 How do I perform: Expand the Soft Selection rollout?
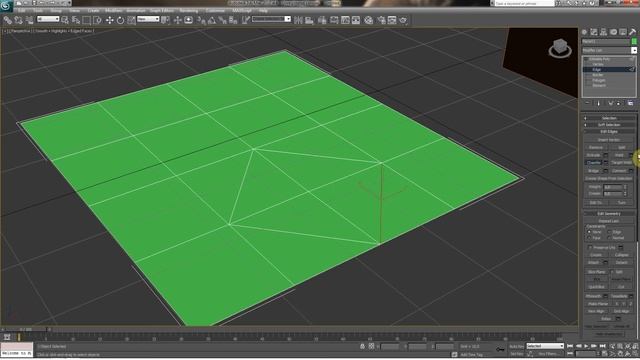609,125
